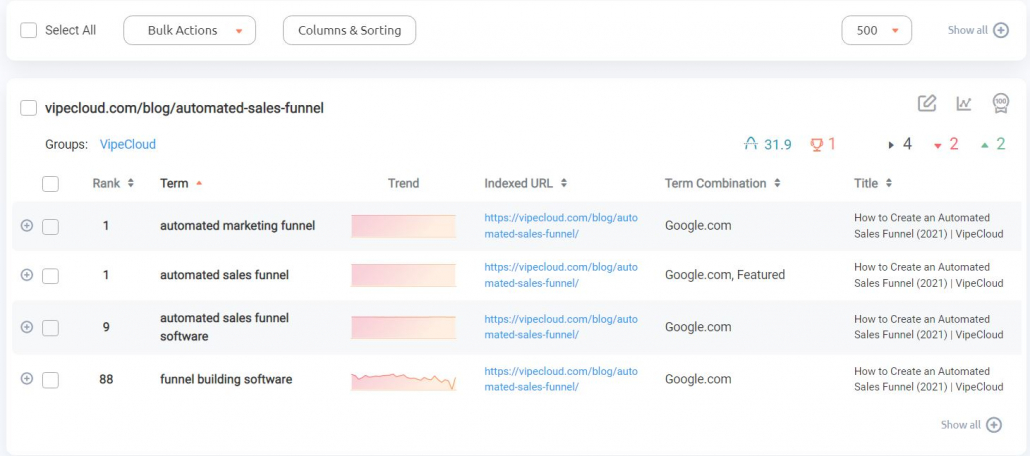Toggle the Select All checkbox
The height and width of the screenshot is (456, 1030).
click(28, 30)
